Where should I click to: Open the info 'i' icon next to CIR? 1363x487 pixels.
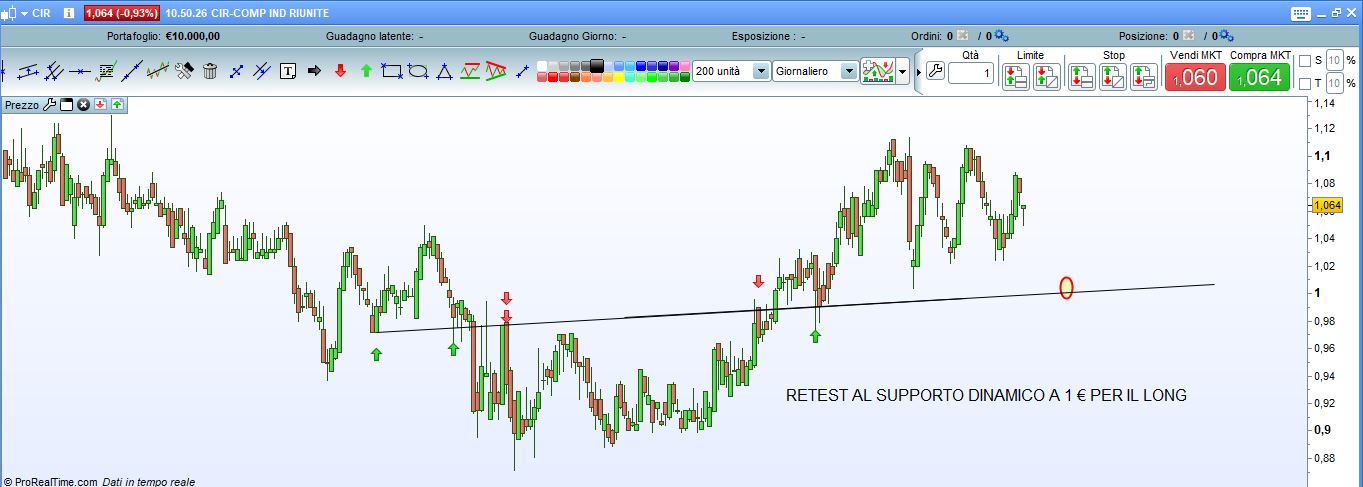pyautogui.click(x=67, y=14)
